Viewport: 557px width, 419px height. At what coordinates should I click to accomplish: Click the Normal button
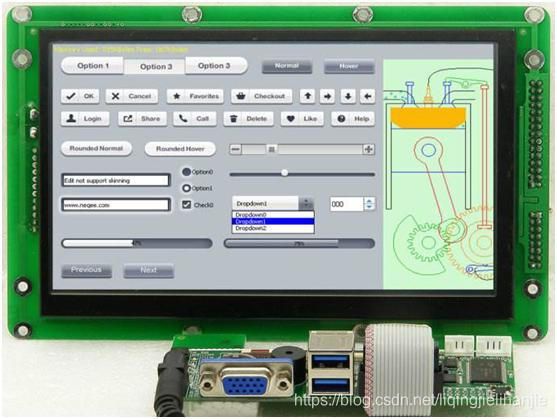pyautogui.click(x=287, y=66)
